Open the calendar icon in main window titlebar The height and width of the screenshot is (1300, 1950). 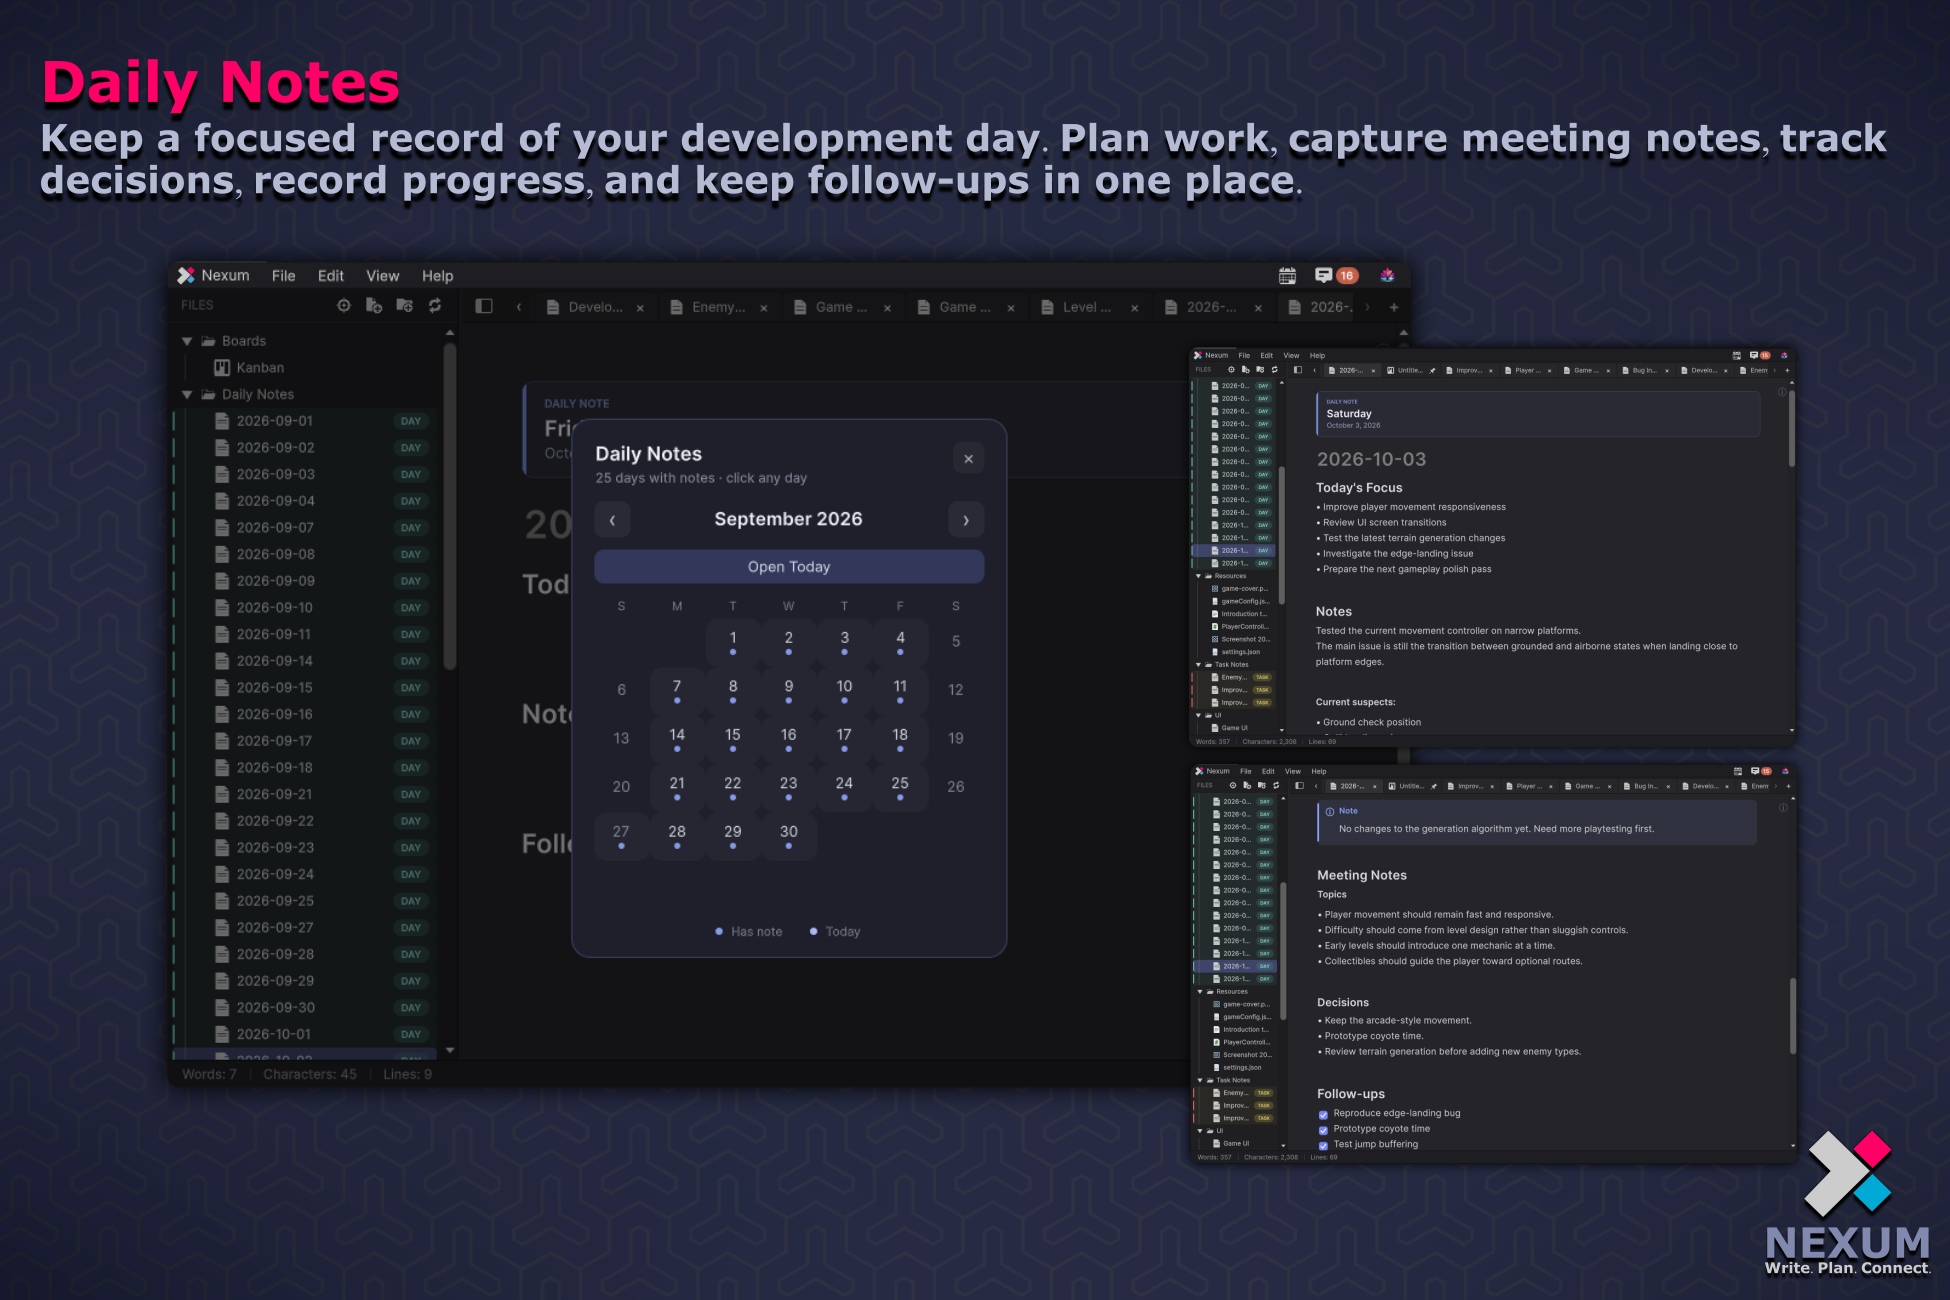pyautogui.click(x=1287, y=276)
